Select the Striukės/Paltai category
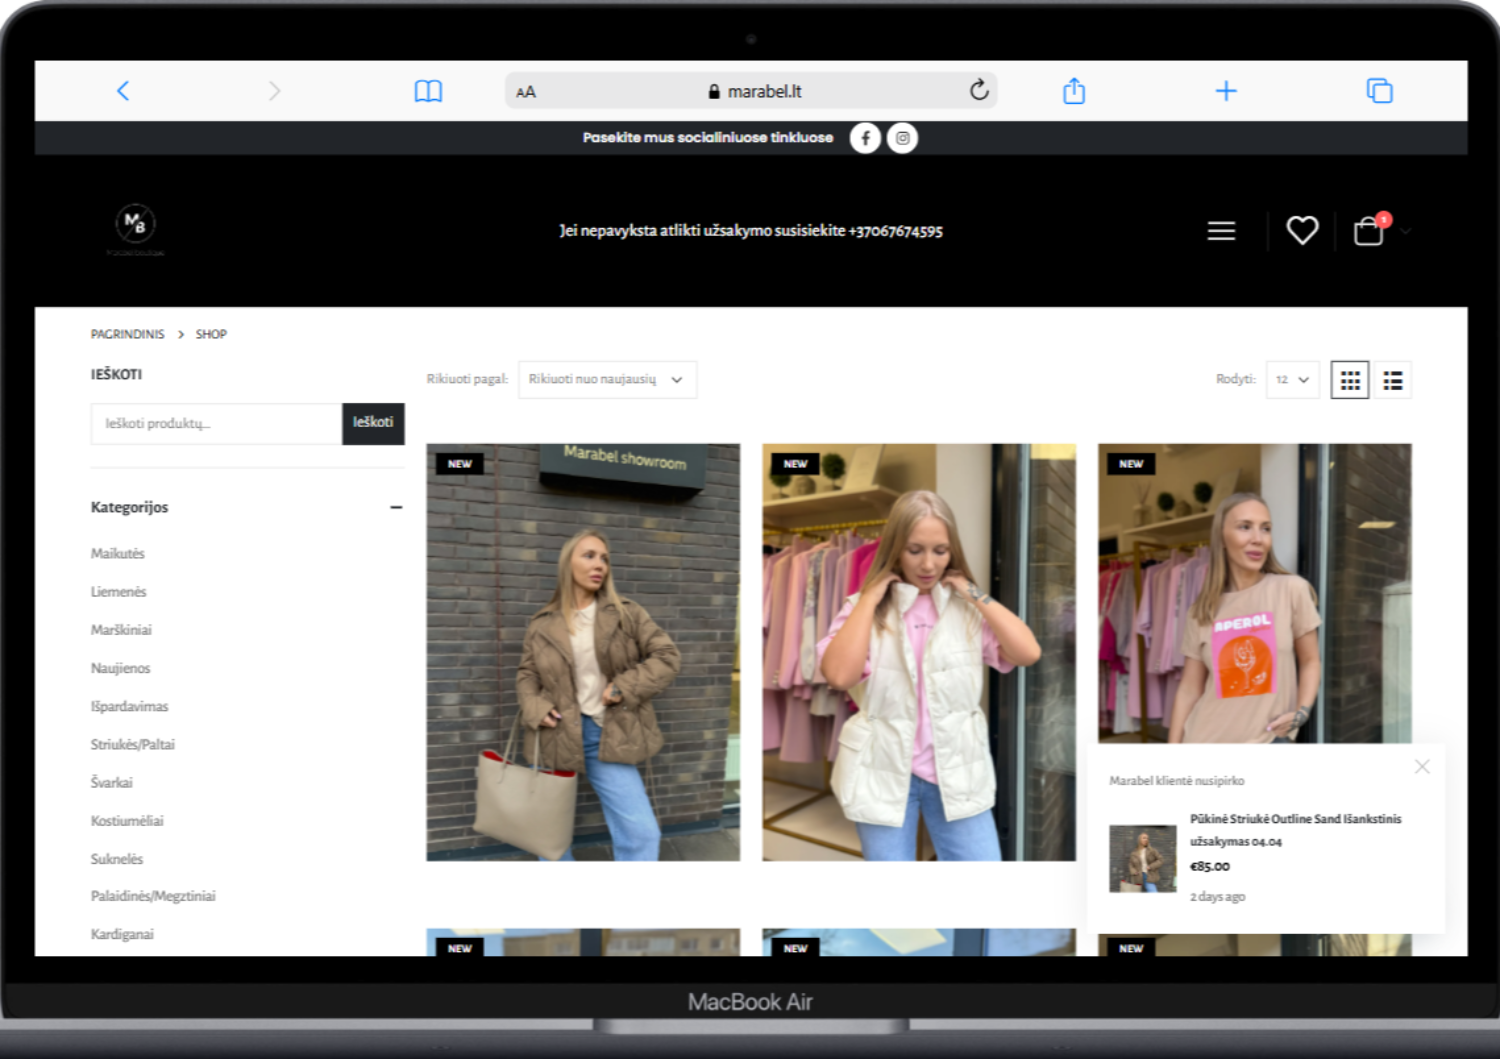1500x1059 pixels. 133,744
